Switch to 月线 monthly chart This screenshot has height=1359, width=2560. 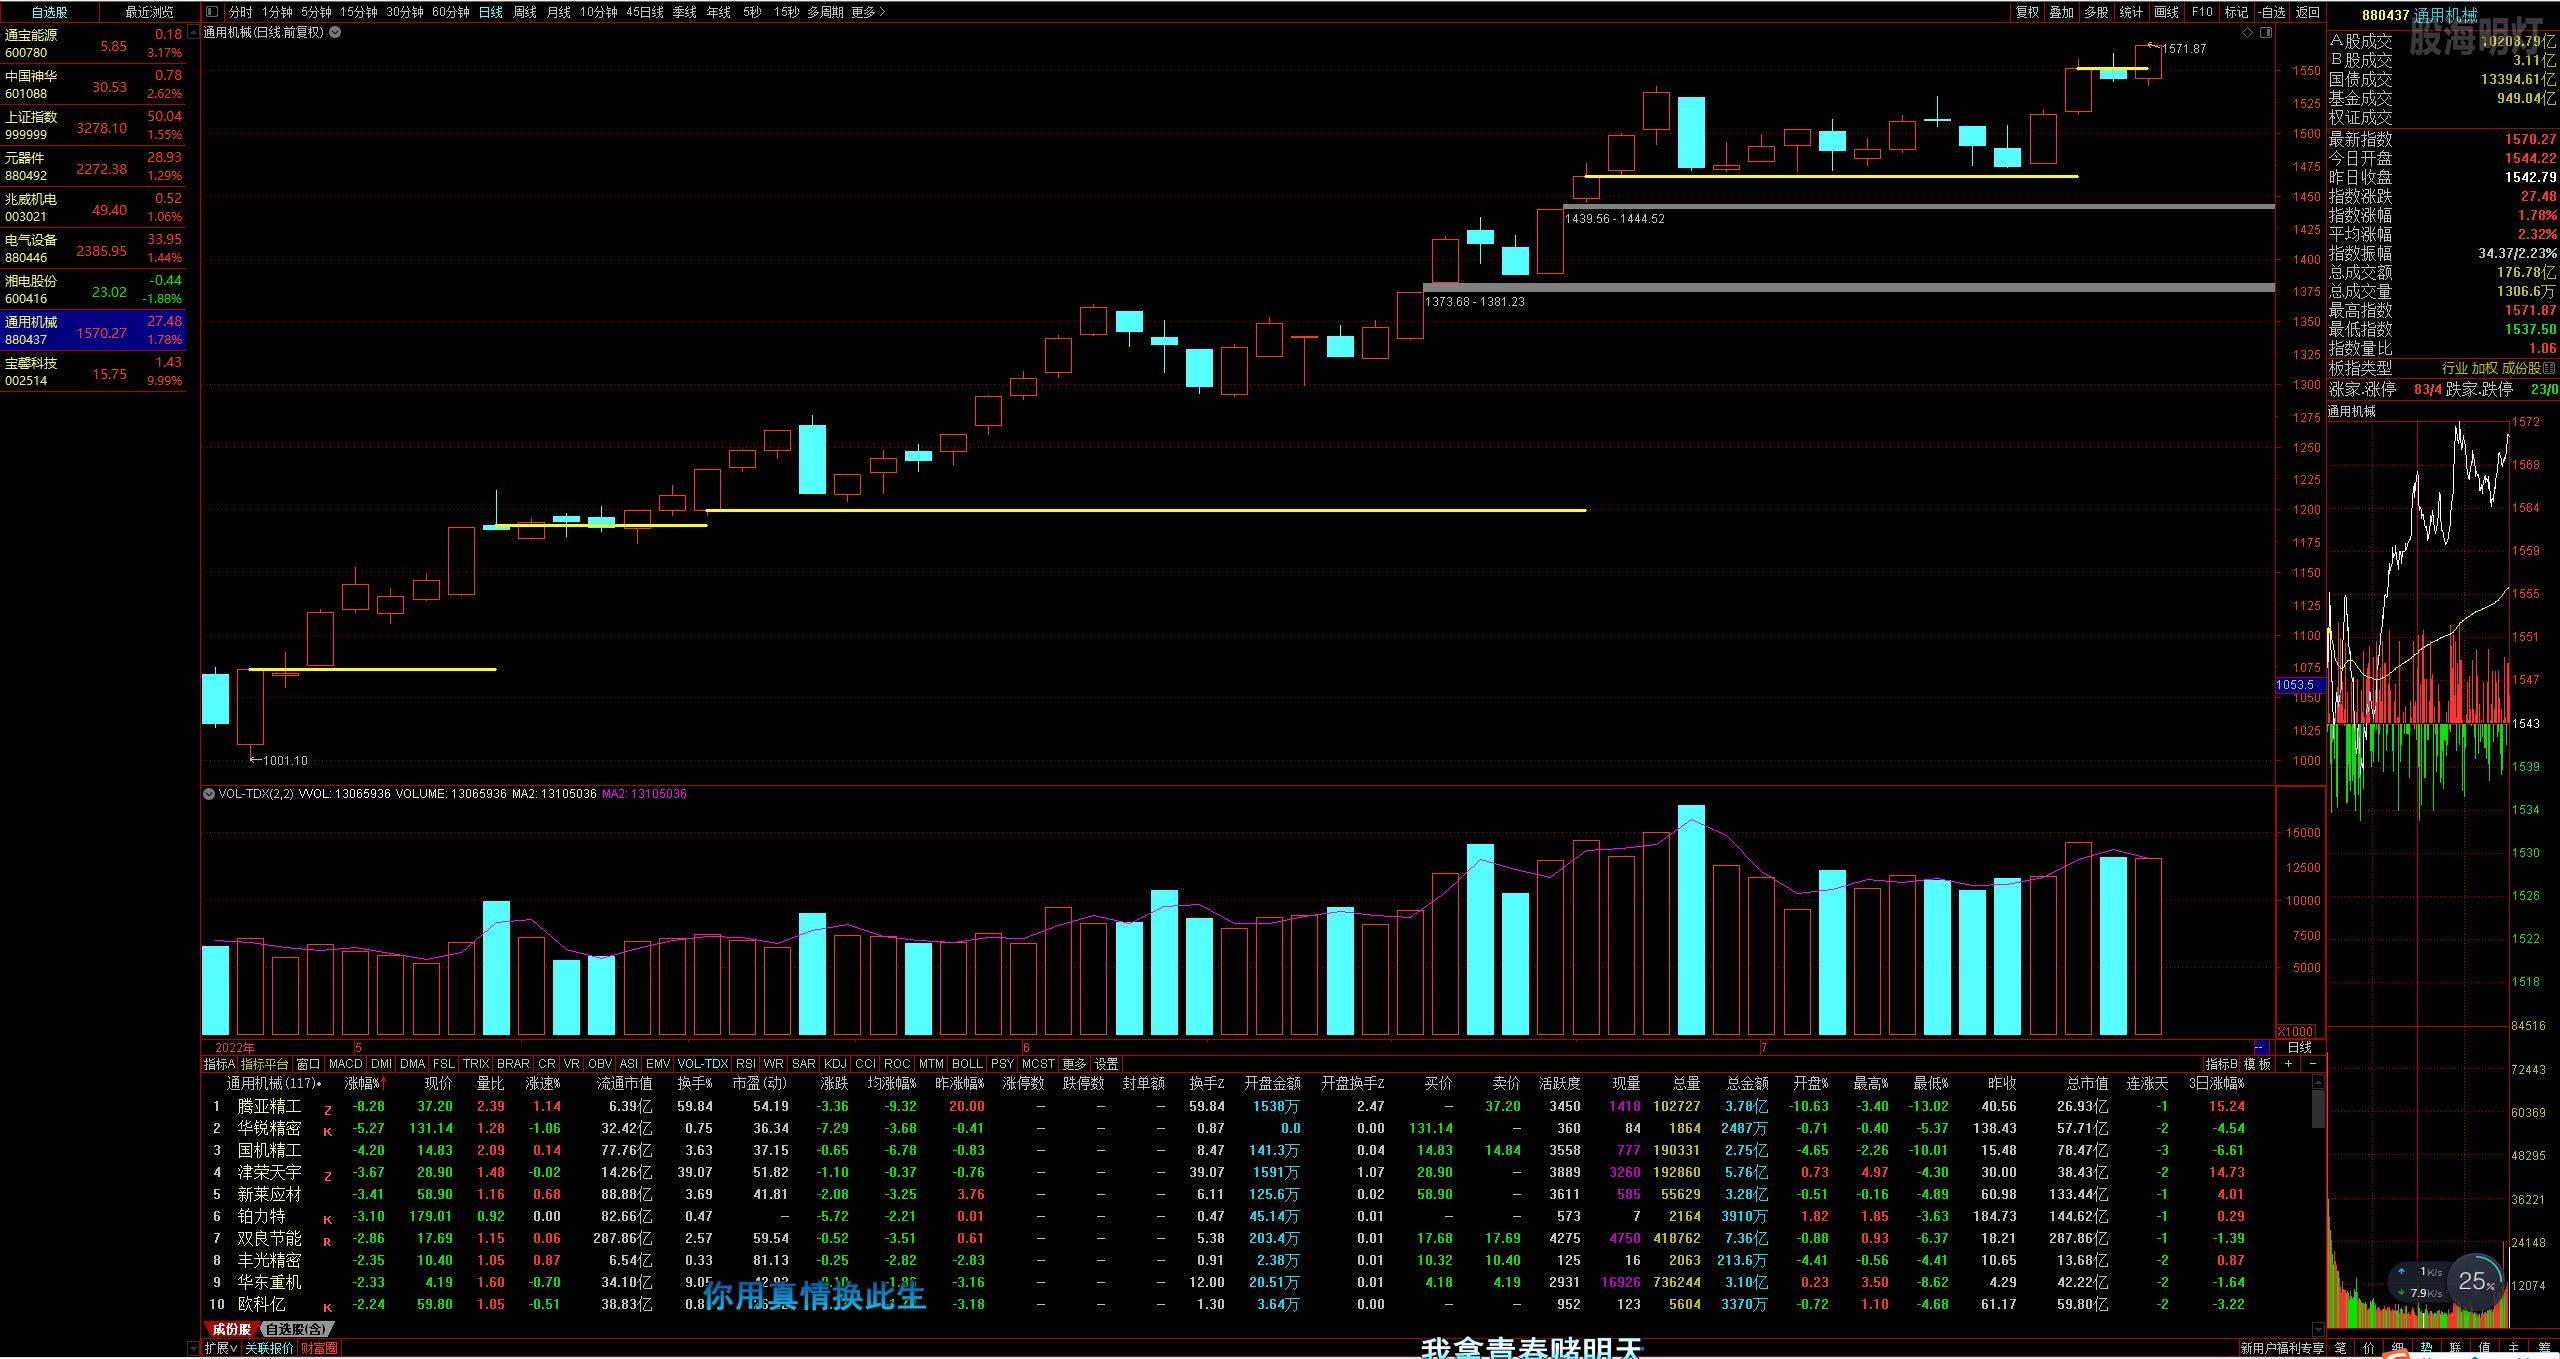tap(558, 12)
